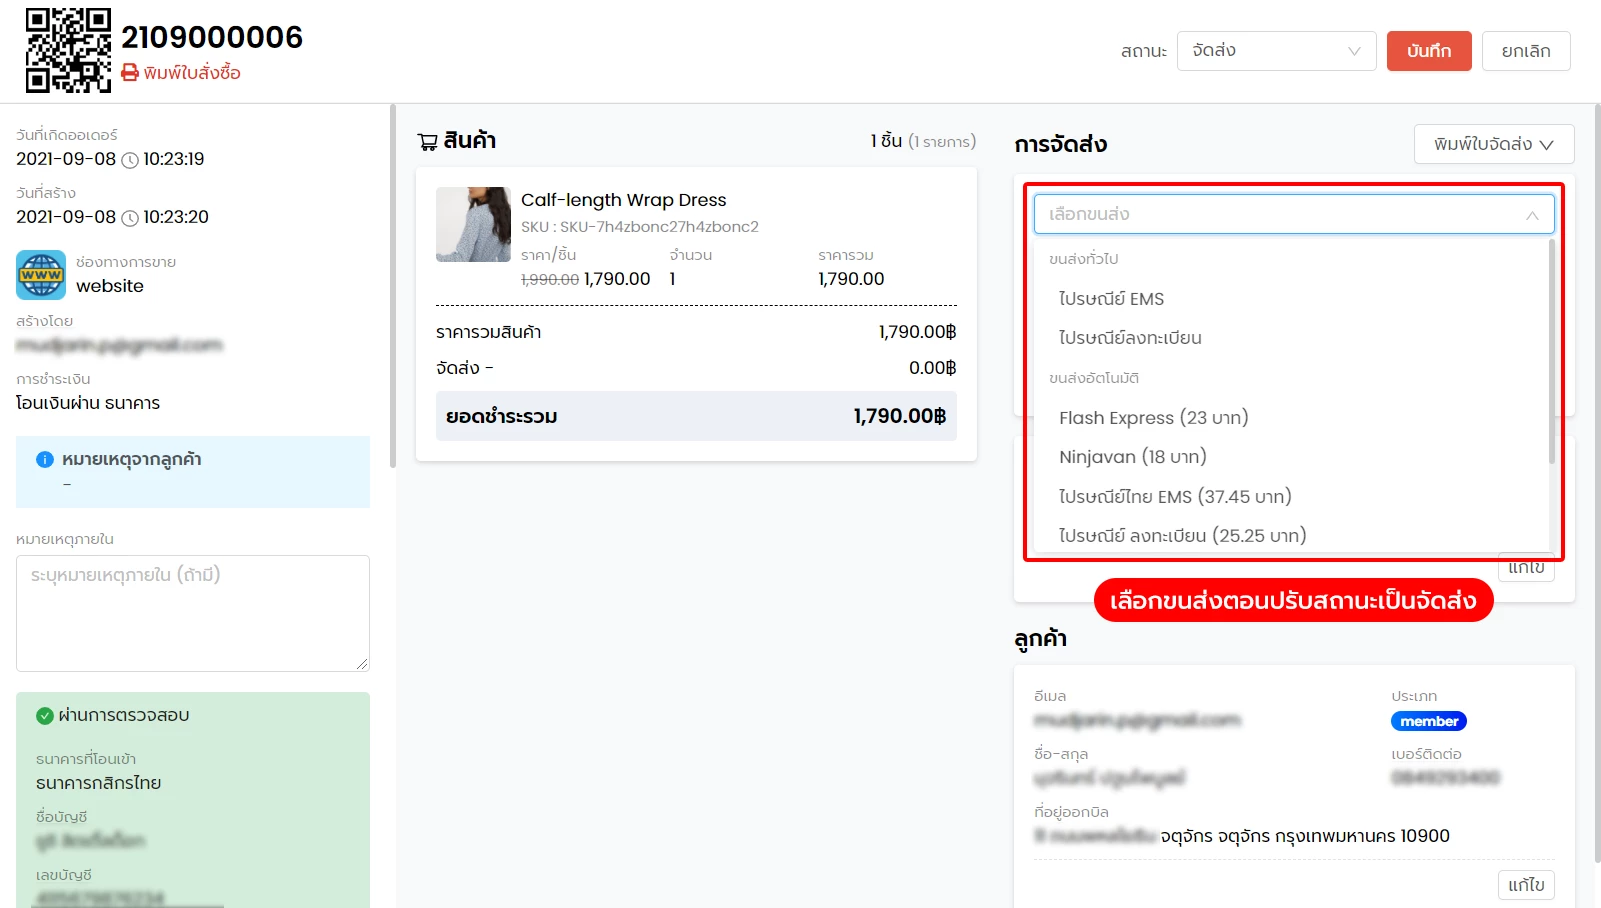Screen dimensions: 1601x908
Task: Click the internal note text area
Action: click(x=192, y=613)
